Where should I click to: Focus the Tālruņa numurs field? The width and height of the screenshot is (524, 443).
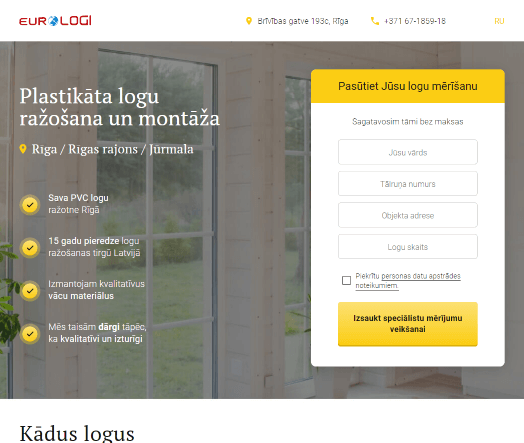(x=408, y=184)
